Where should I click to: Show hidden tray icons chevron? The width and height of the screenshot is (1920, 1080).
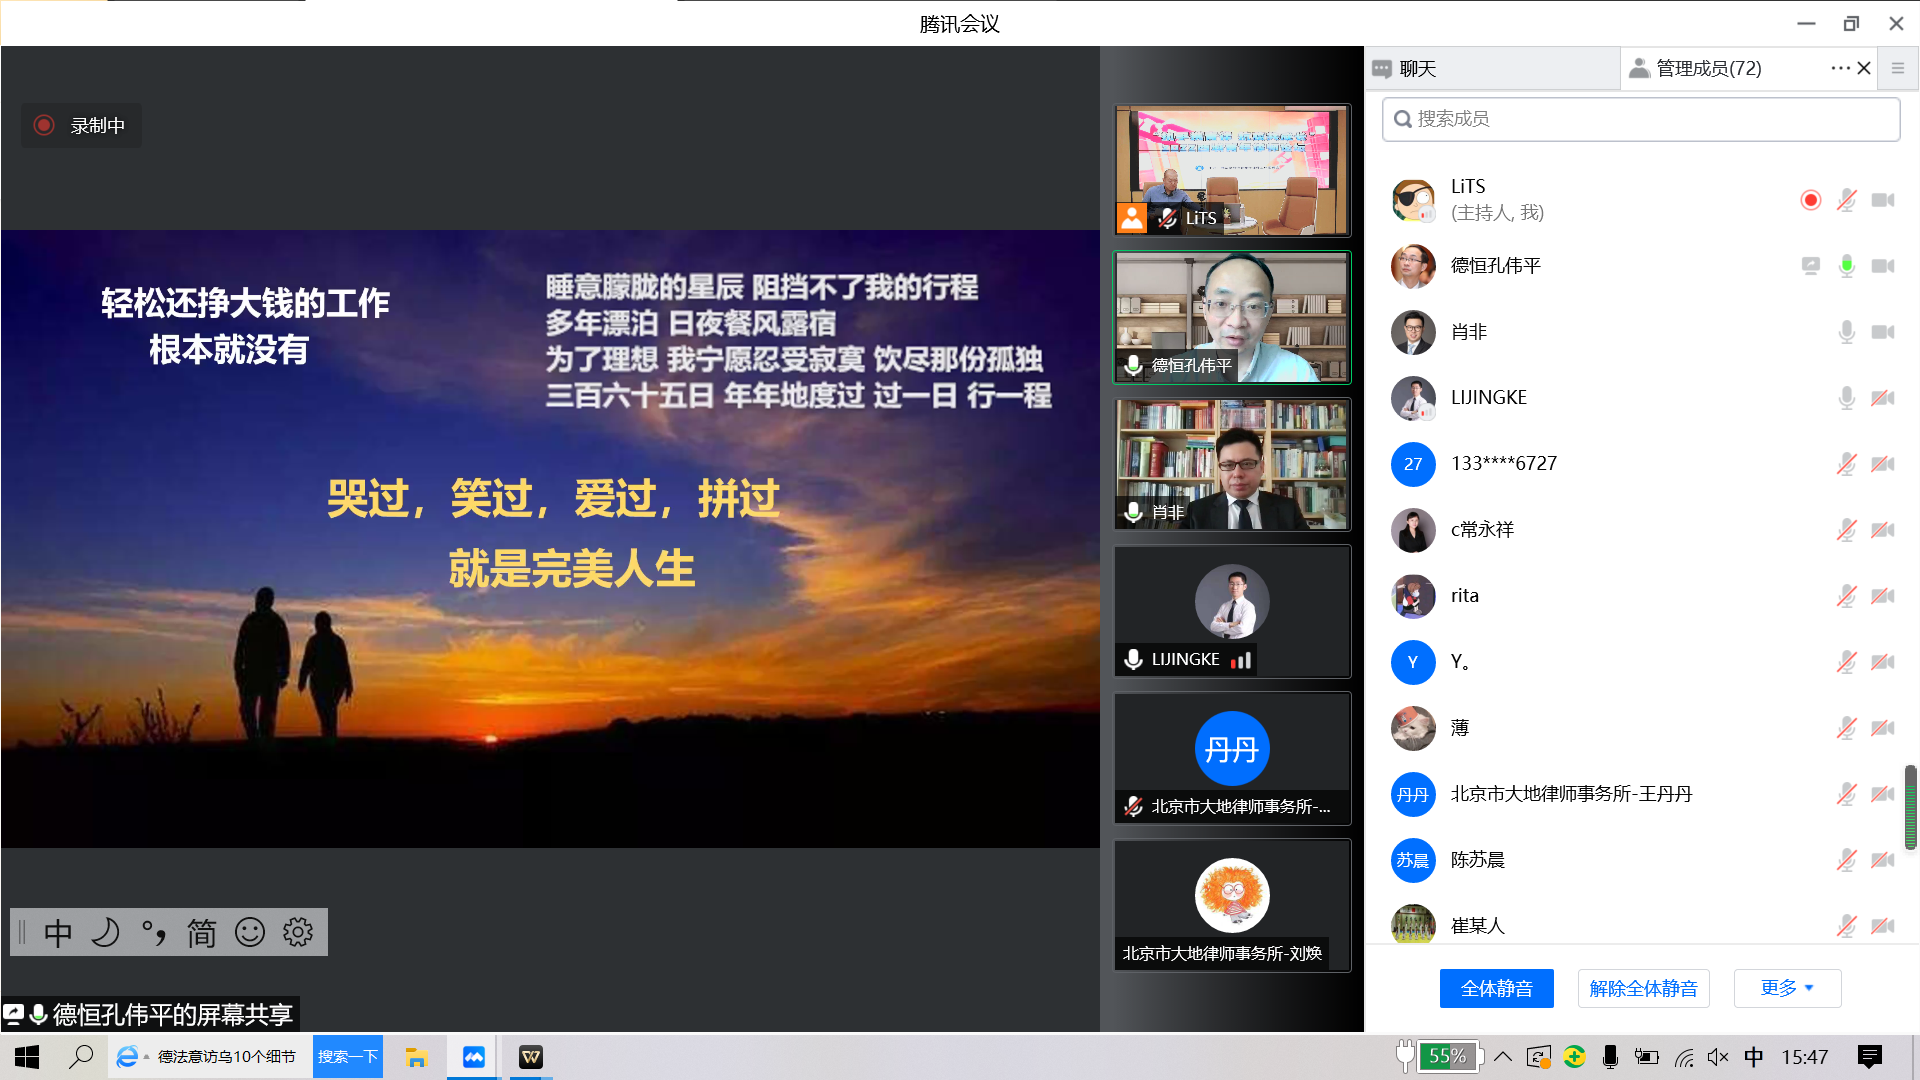1502,1057
